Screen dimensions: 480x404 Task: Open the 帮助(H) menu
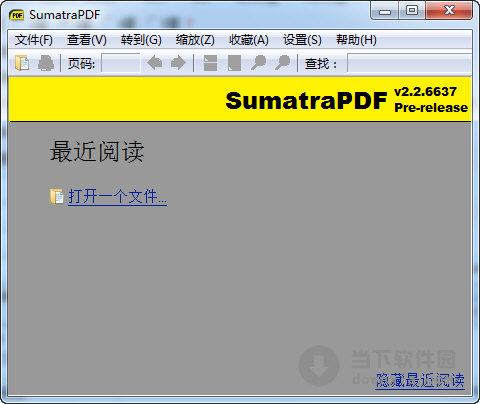[356, 40]
